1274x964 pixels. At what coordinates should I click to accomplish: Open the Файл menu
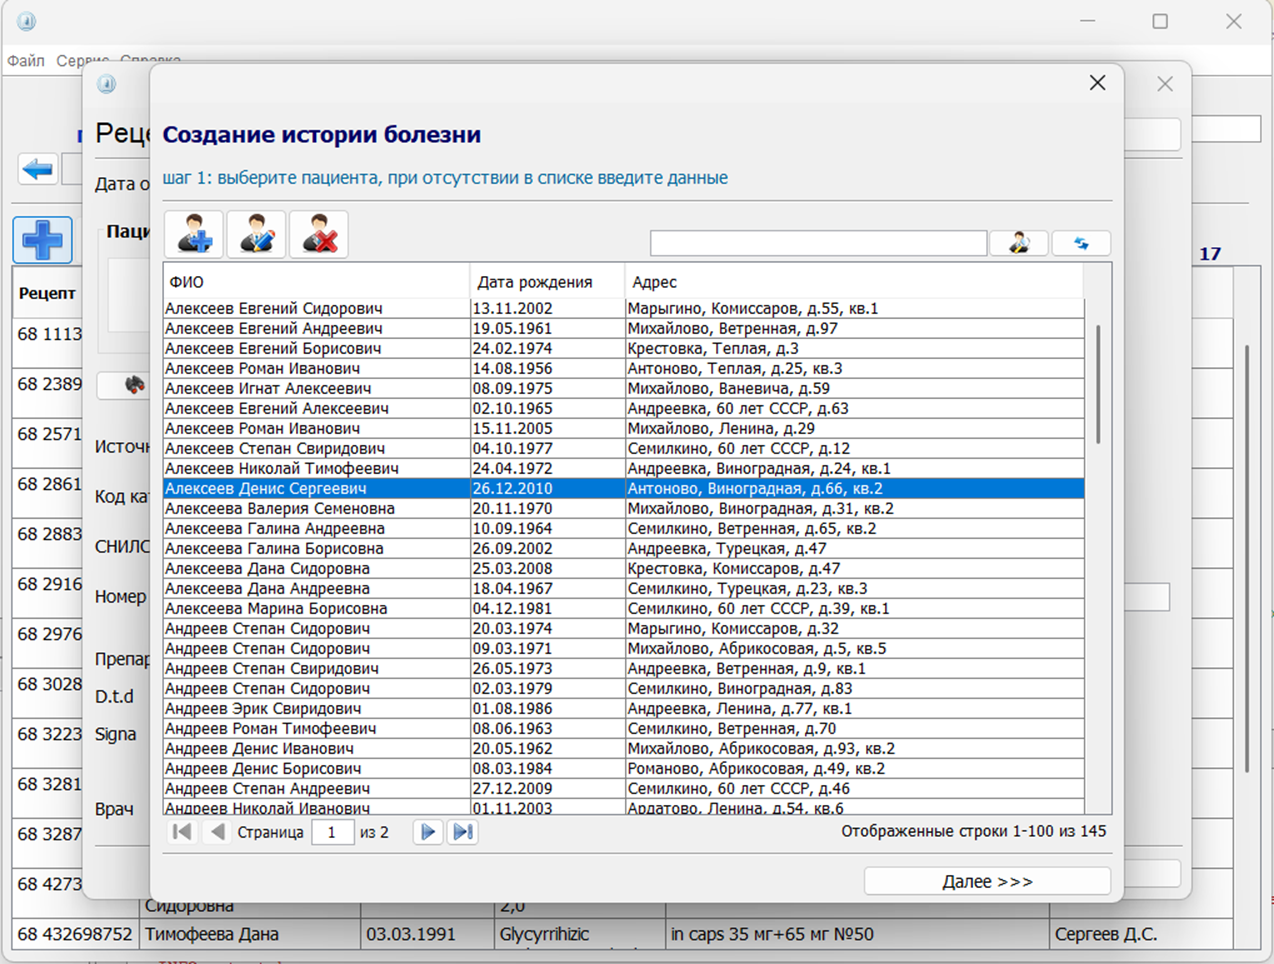point(26,61)
